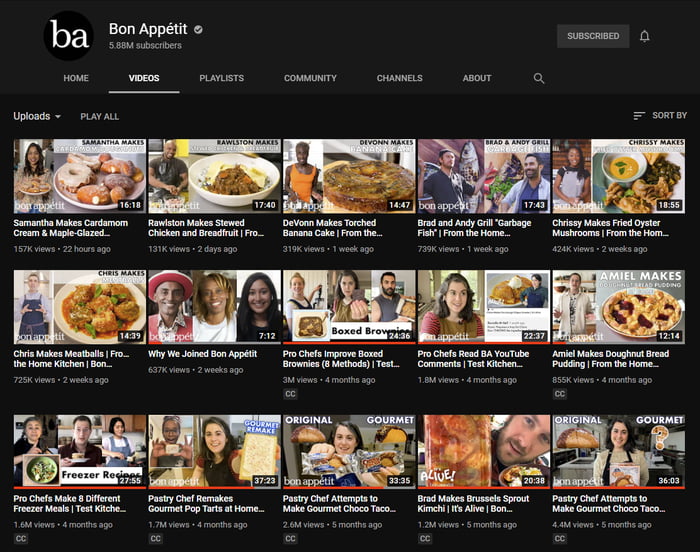Open the ABOUT tab
Screen dimensions: 700x552
tap(477, 78)
